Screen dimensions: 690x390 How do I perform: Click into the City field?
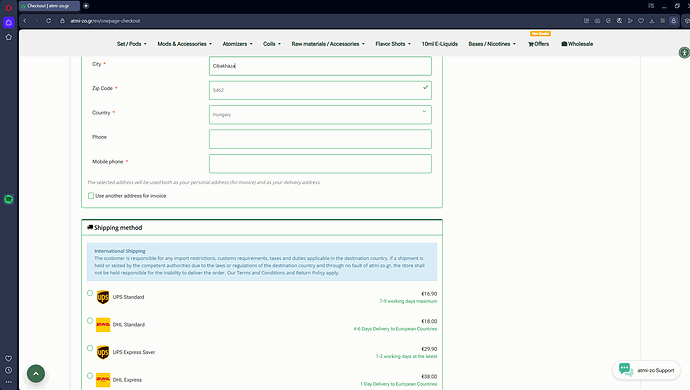(320, 66)
